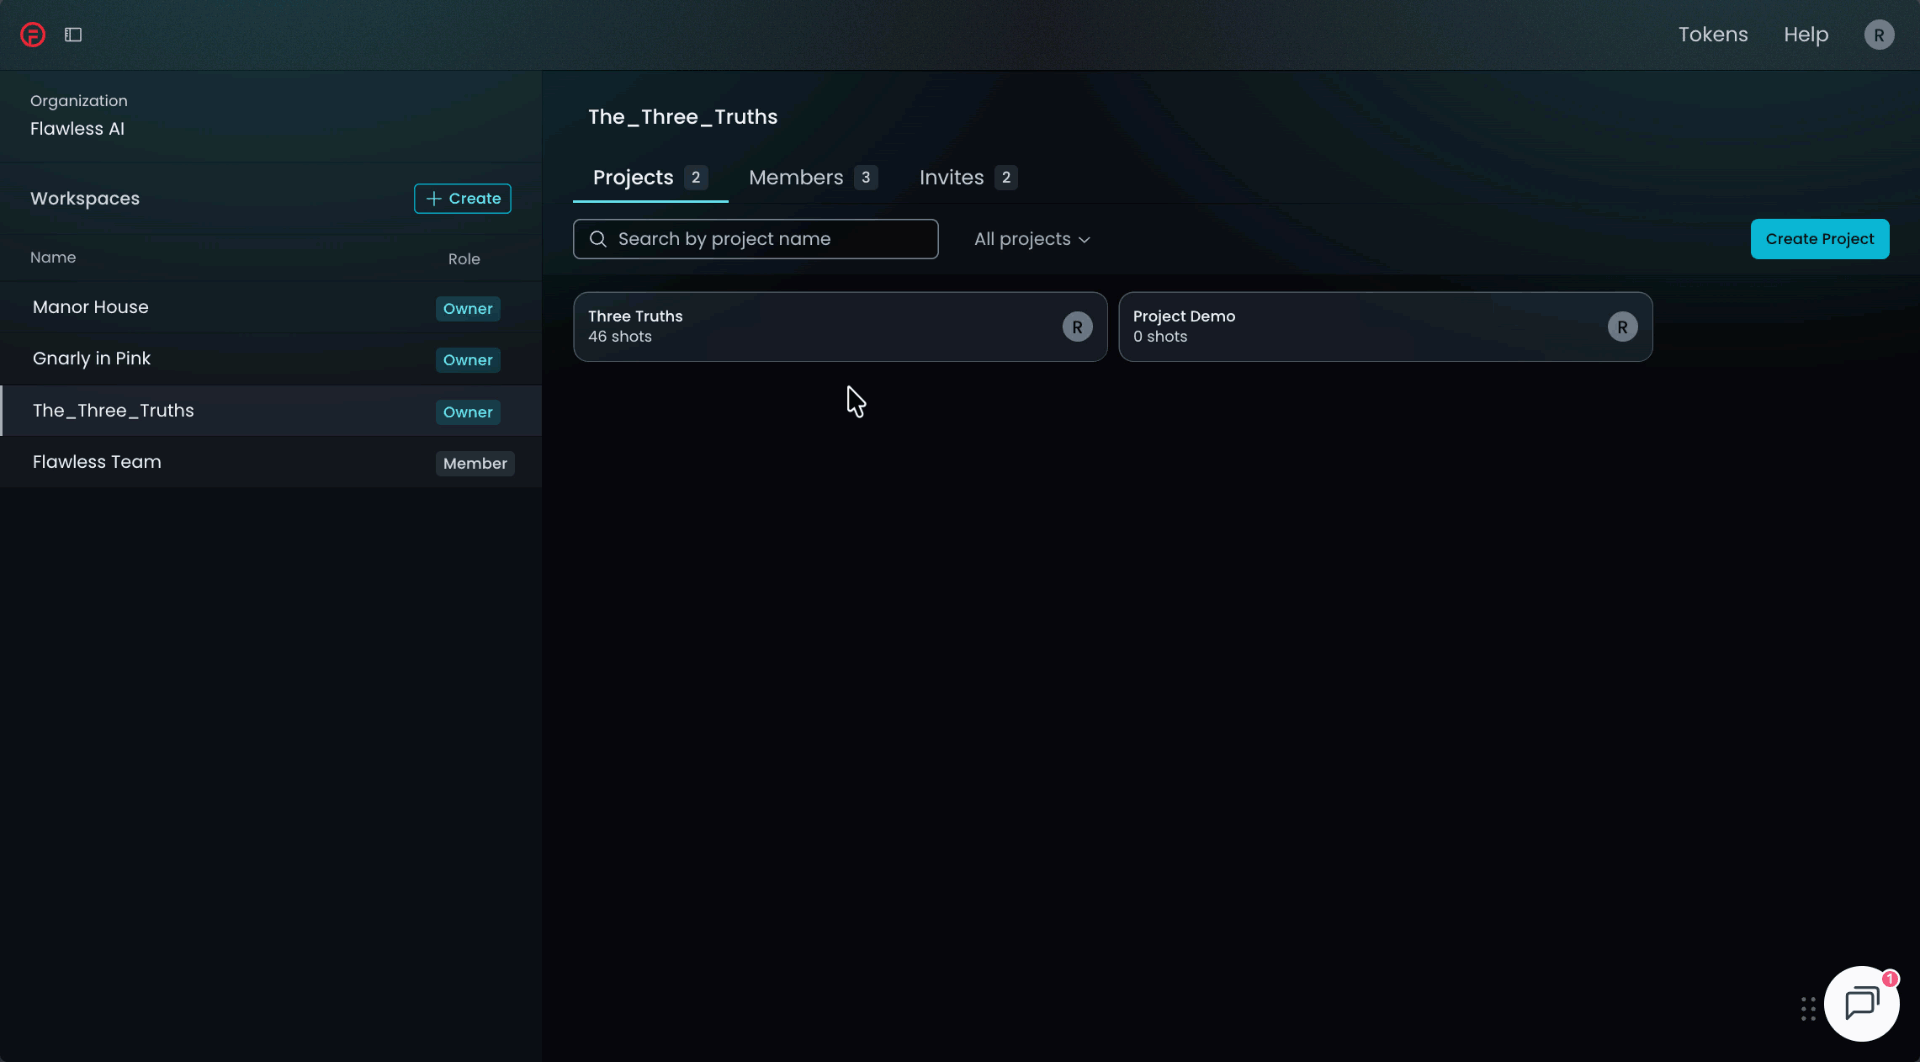Click the drag handle dots beside chat
The image size is (1920, 1062).
[1808, 1008]
